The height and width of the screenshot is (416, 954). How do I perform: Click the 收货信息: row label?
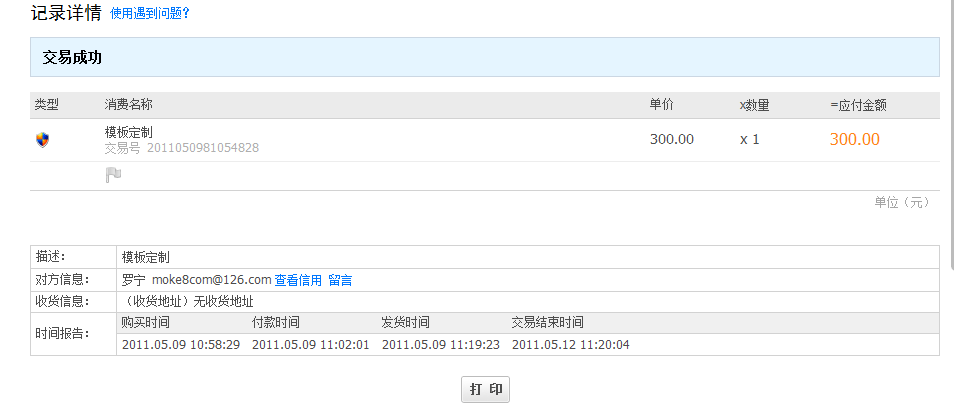click(62, 302)
